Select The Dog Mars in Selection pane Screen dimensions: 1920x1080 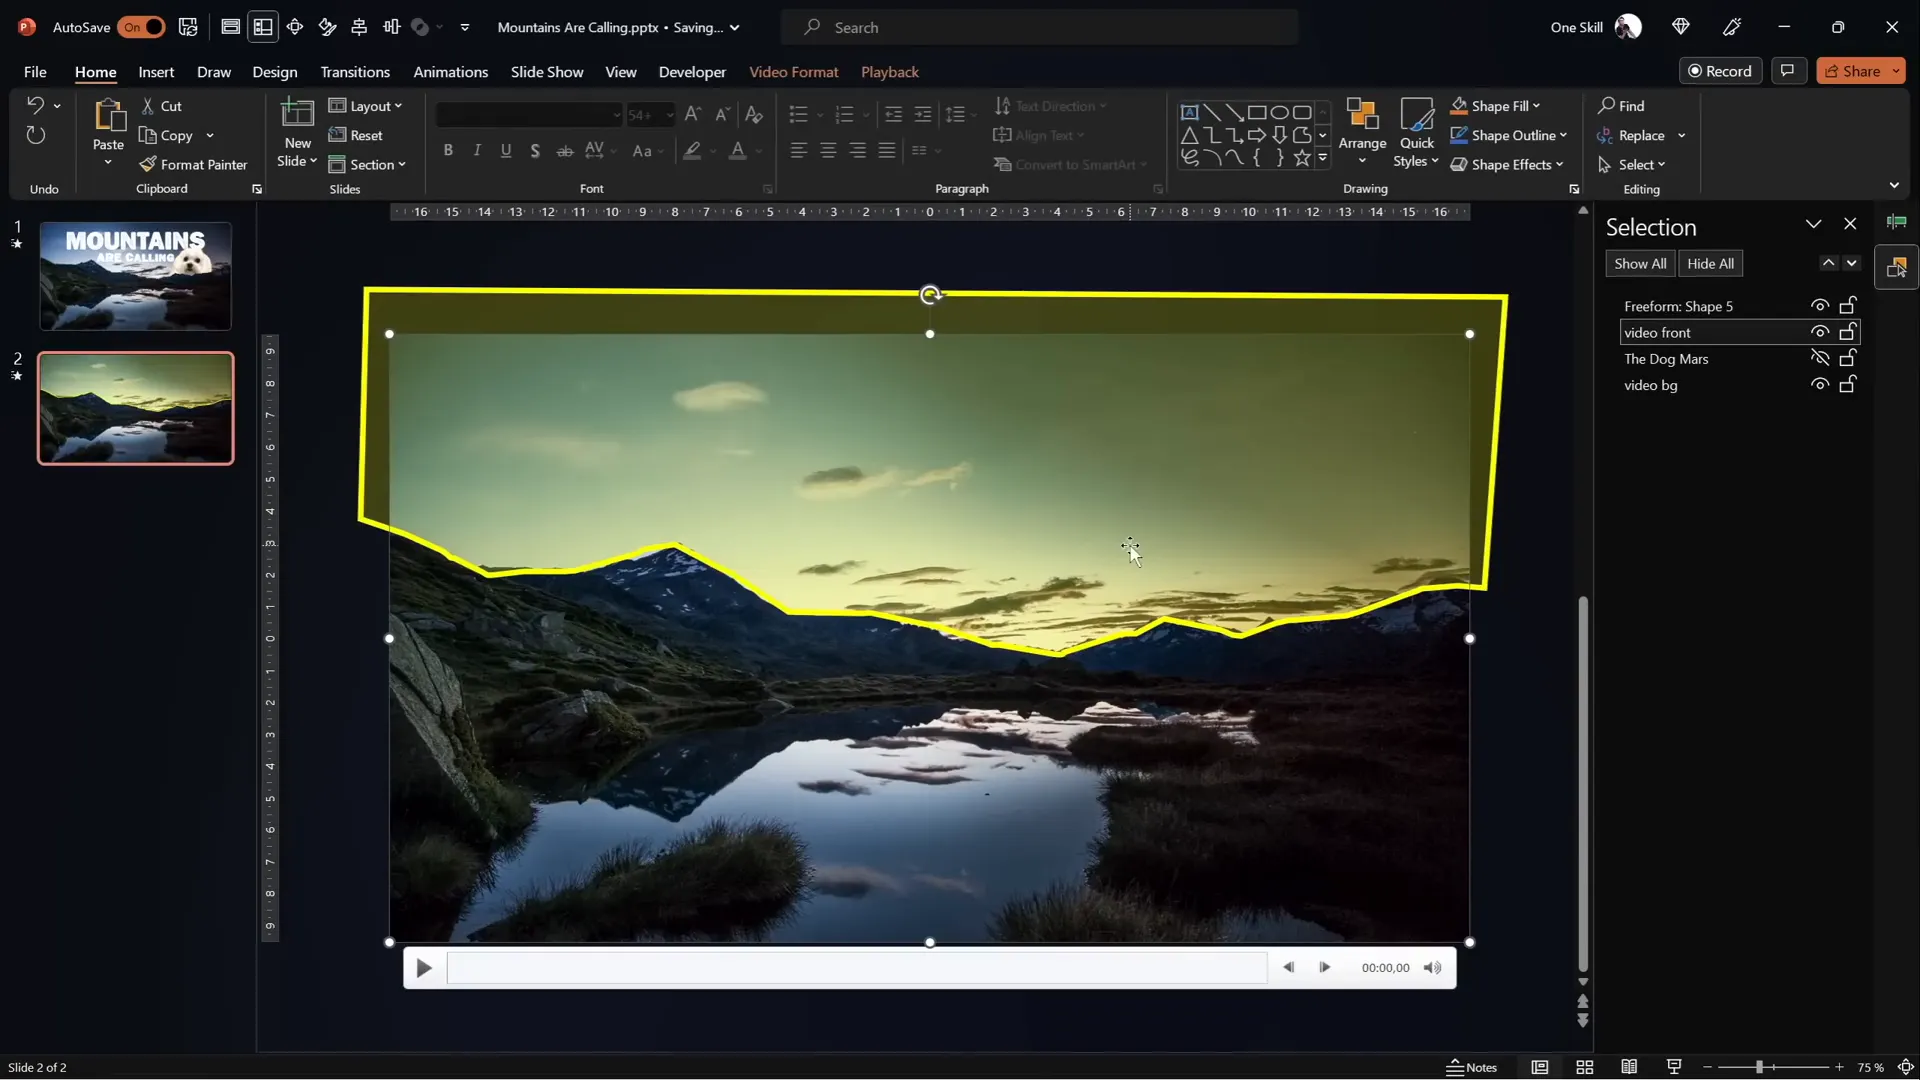click(1666, 359)
